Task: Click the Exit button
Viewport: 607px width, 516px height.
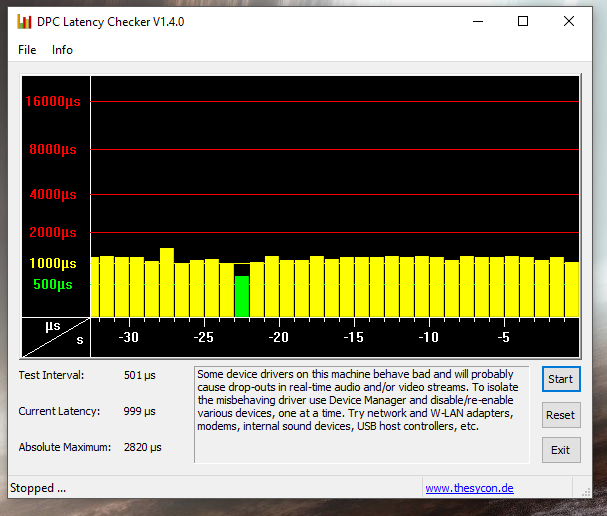Action: (x=561, y=450)
